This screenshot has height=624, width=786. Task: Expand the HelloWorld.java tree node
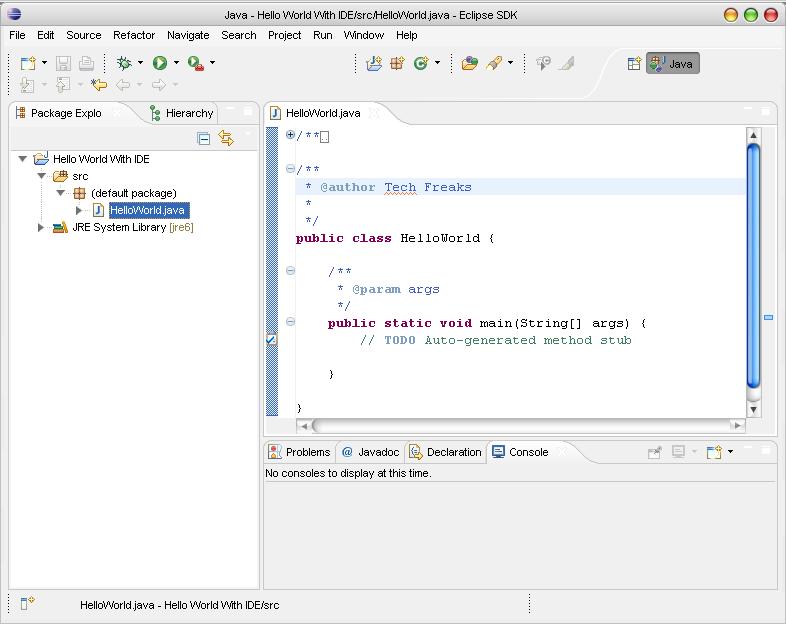click(79, 211)
